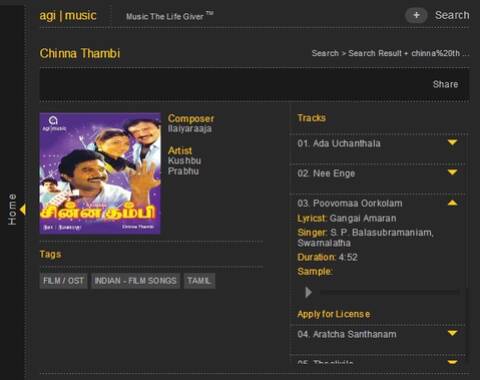Click the yellow Home arrow on sidebar
Screen dimensions: 480x380
pyautogui.click(x=23, y=210)
